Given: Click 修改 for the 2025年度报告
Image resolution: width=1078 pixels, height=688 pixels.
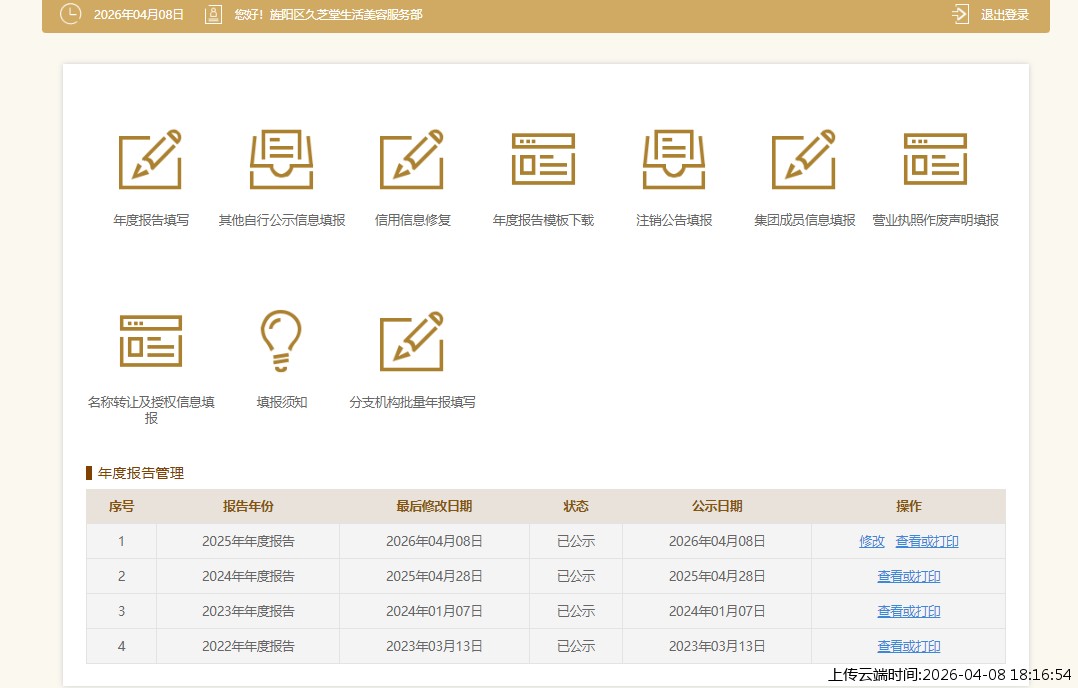Looking at the screenshot, I should [x=872, y=542].
